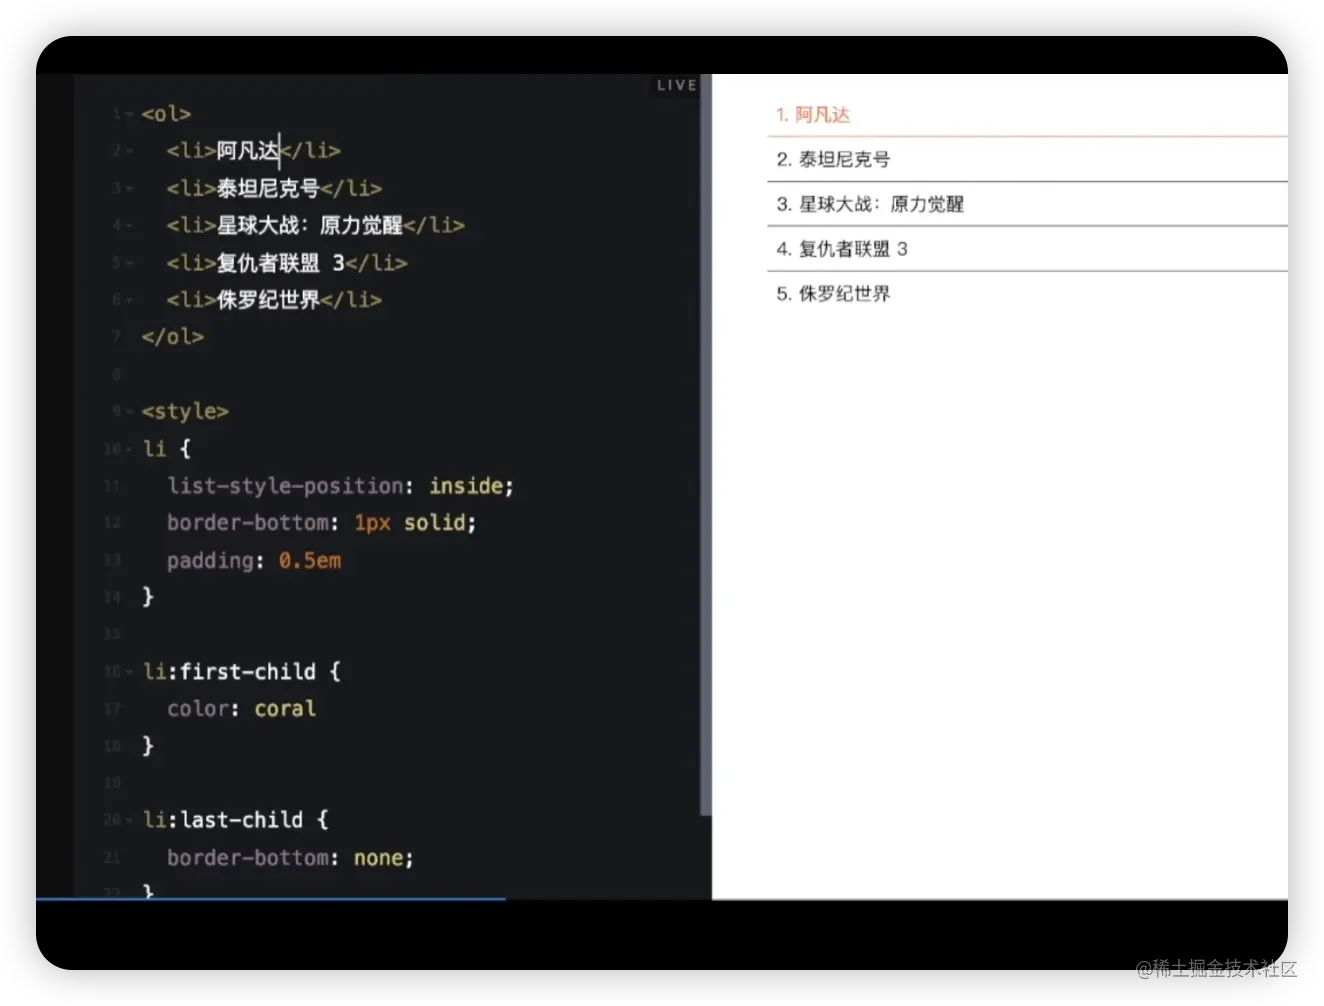Click the editor vertical scrollbar
This screenshot has width=1324, height=1006.
pyautogui.click(x=705, y=445)
